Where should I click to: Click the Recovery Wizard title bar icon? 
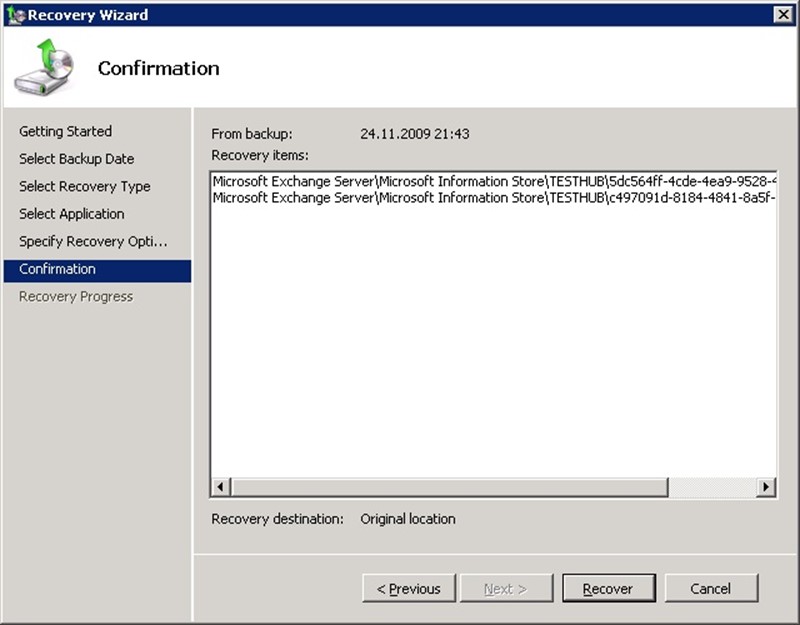[x=14, y=14]
